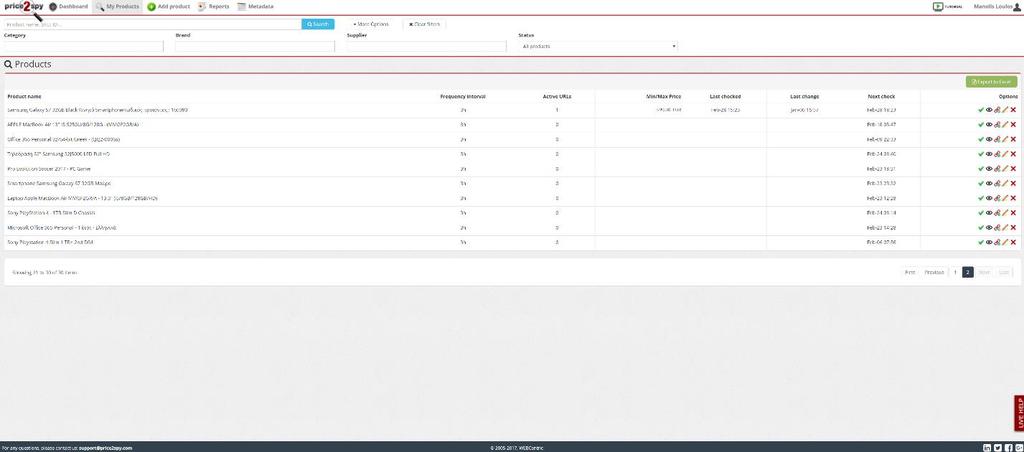Screen dimensions: 1024x452
Task: Open the Facebook icon in footer
Action: (x=1008, y=447)
